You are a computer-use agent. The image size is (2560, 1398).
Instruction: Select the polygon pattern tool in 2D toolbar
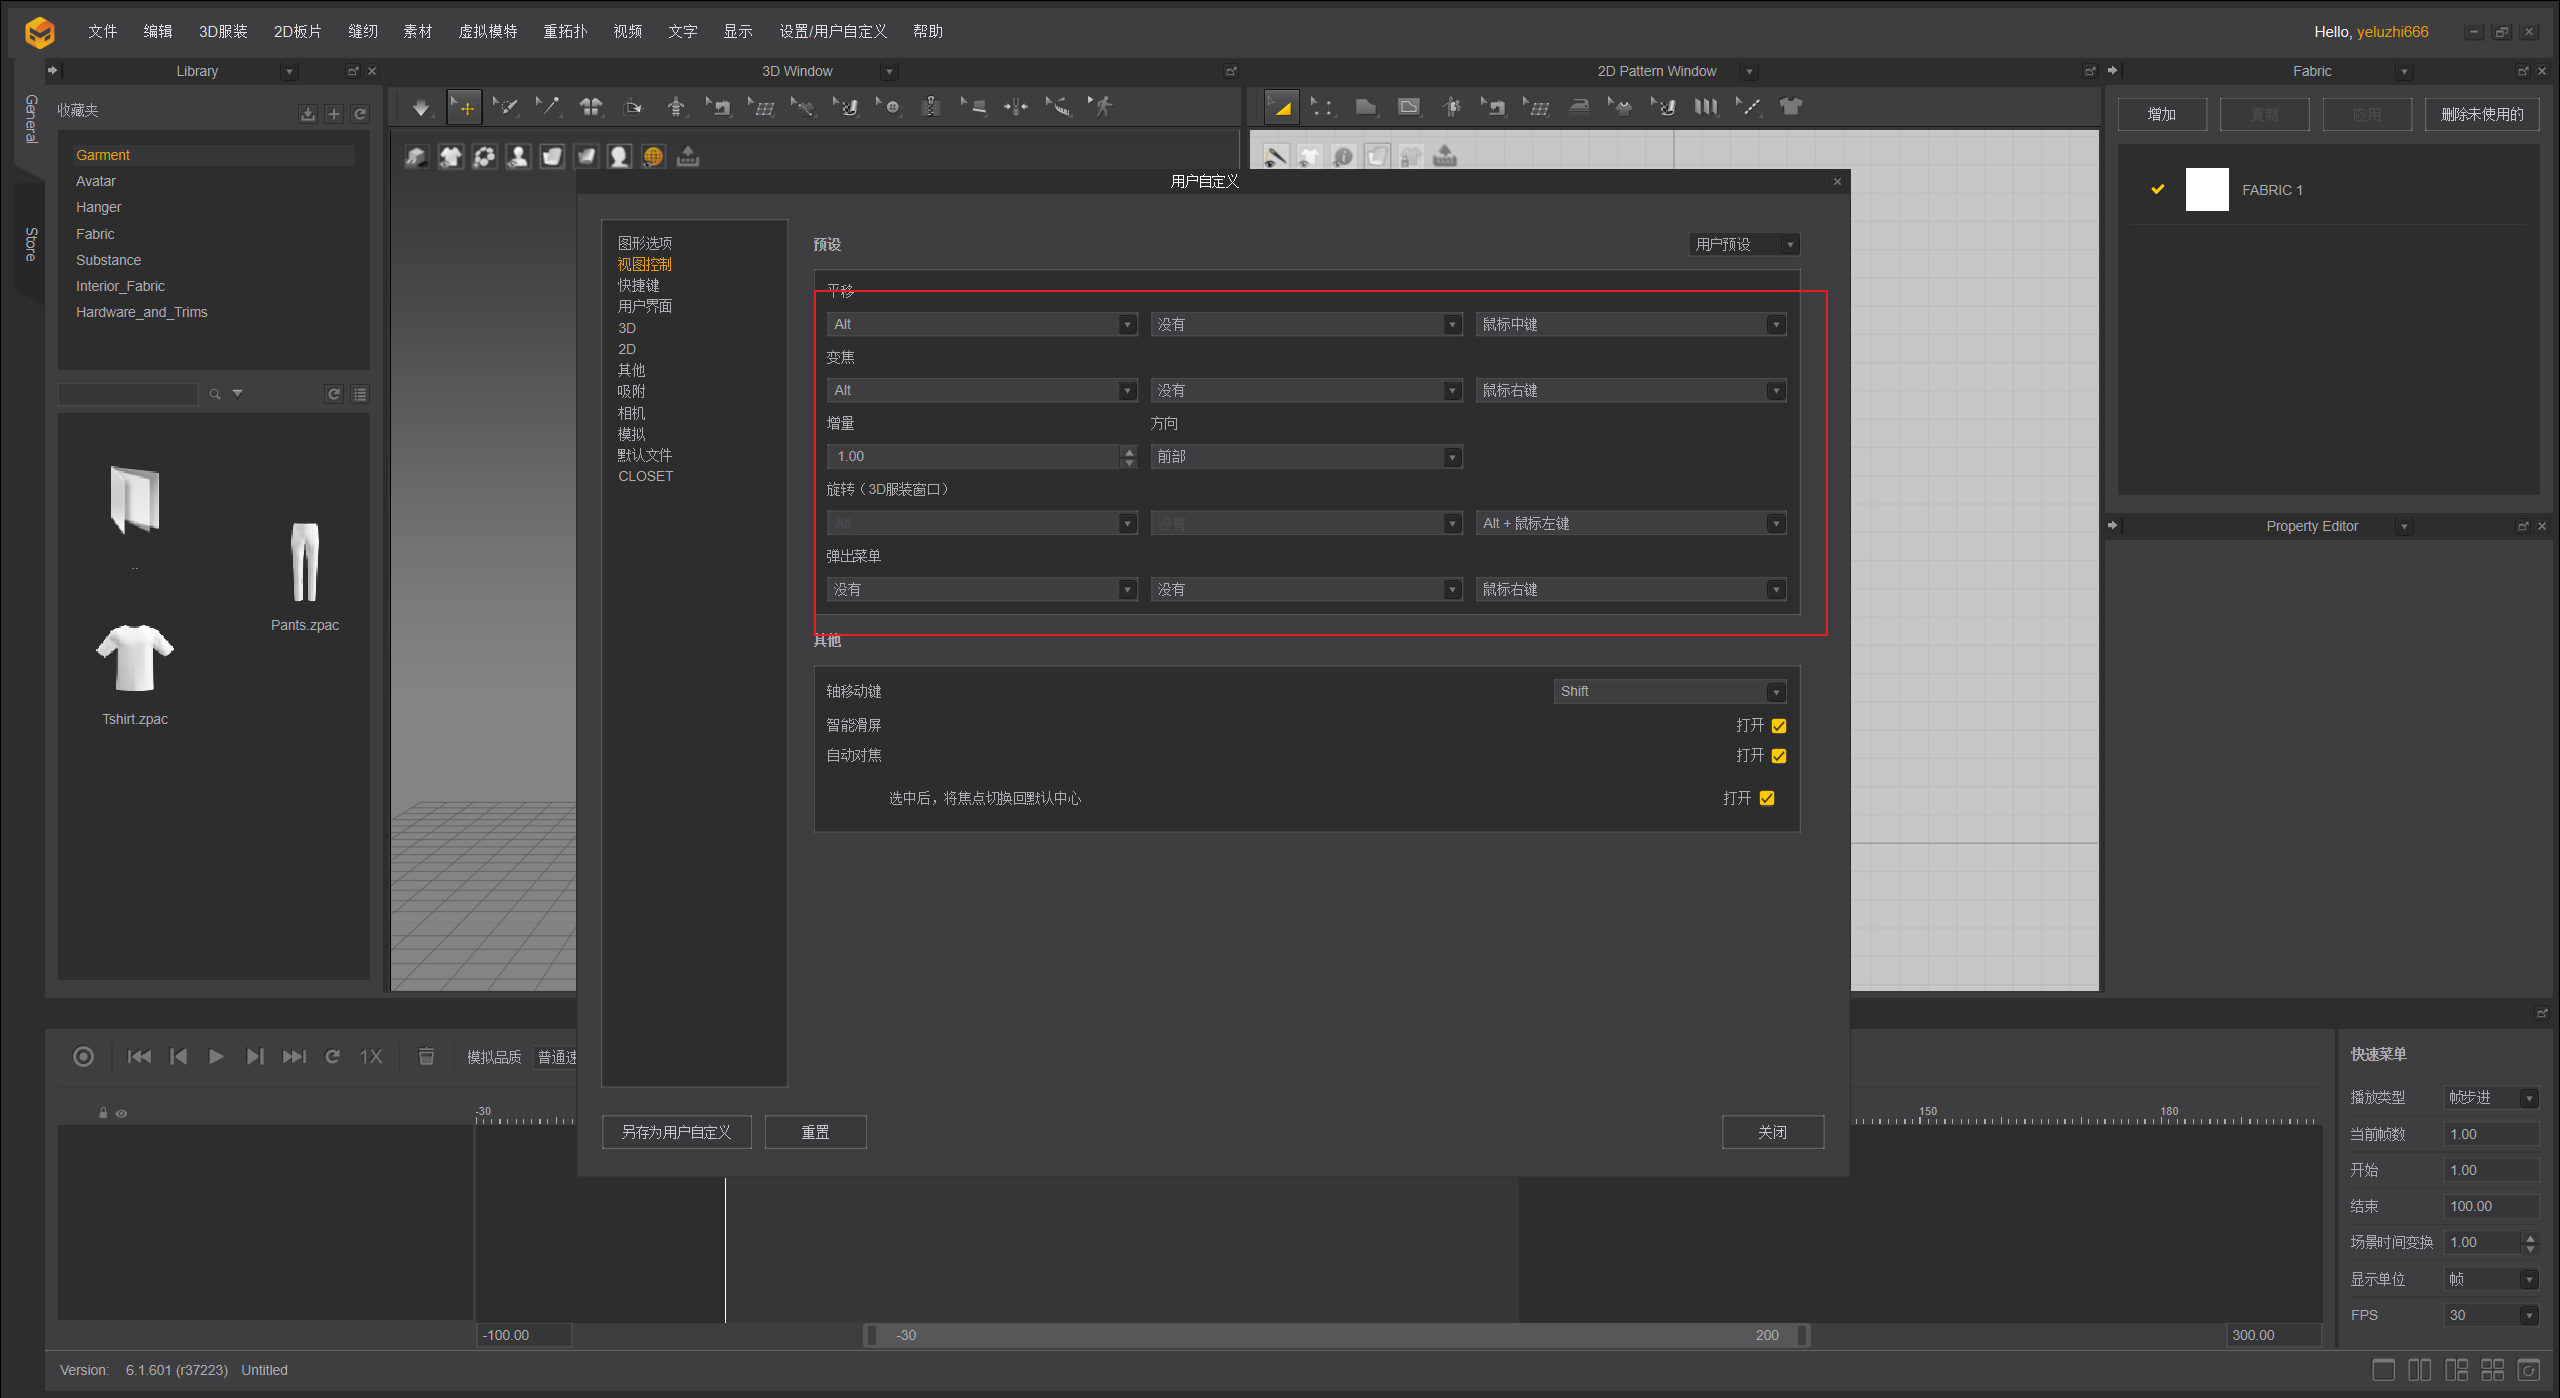(1365, 107)
